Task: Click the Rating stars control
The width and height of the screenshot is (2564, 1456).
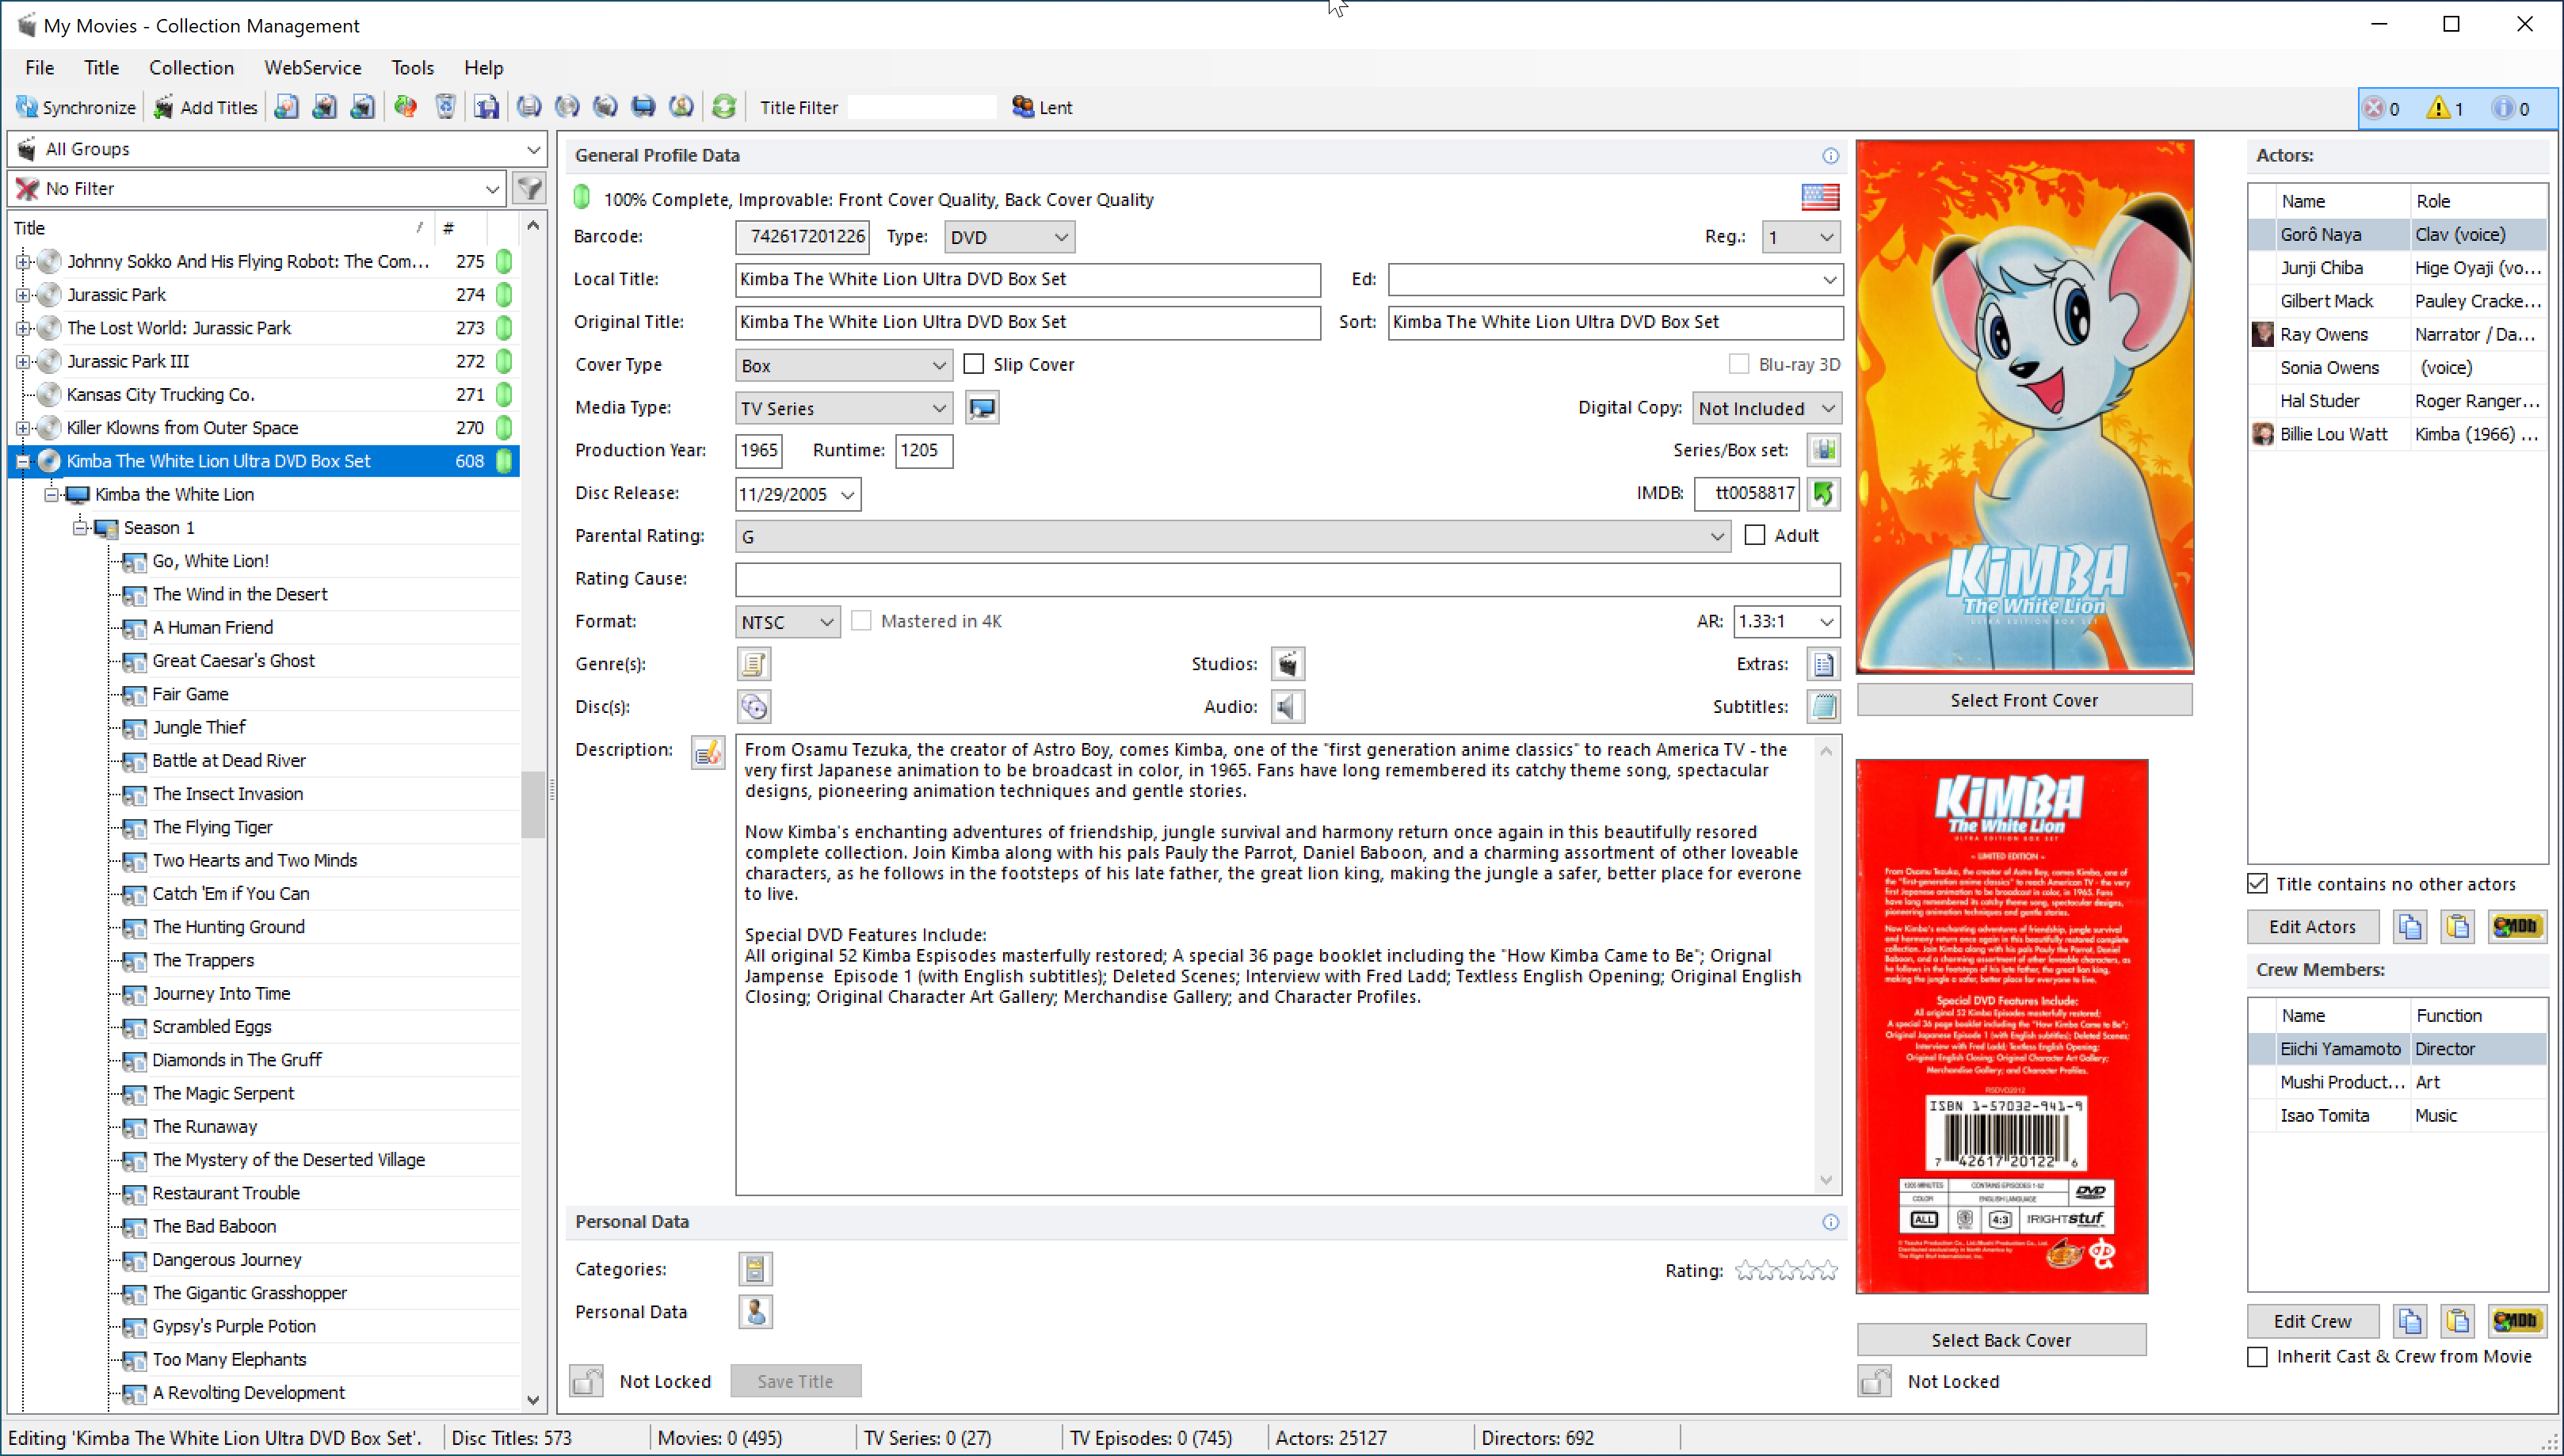Action: click(1786, 1270)
